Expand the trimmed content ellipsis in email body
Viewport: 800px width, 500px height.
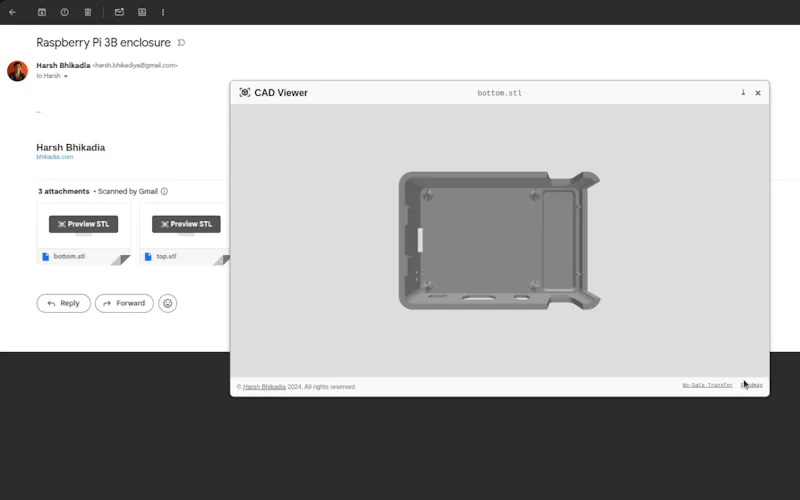39,112
